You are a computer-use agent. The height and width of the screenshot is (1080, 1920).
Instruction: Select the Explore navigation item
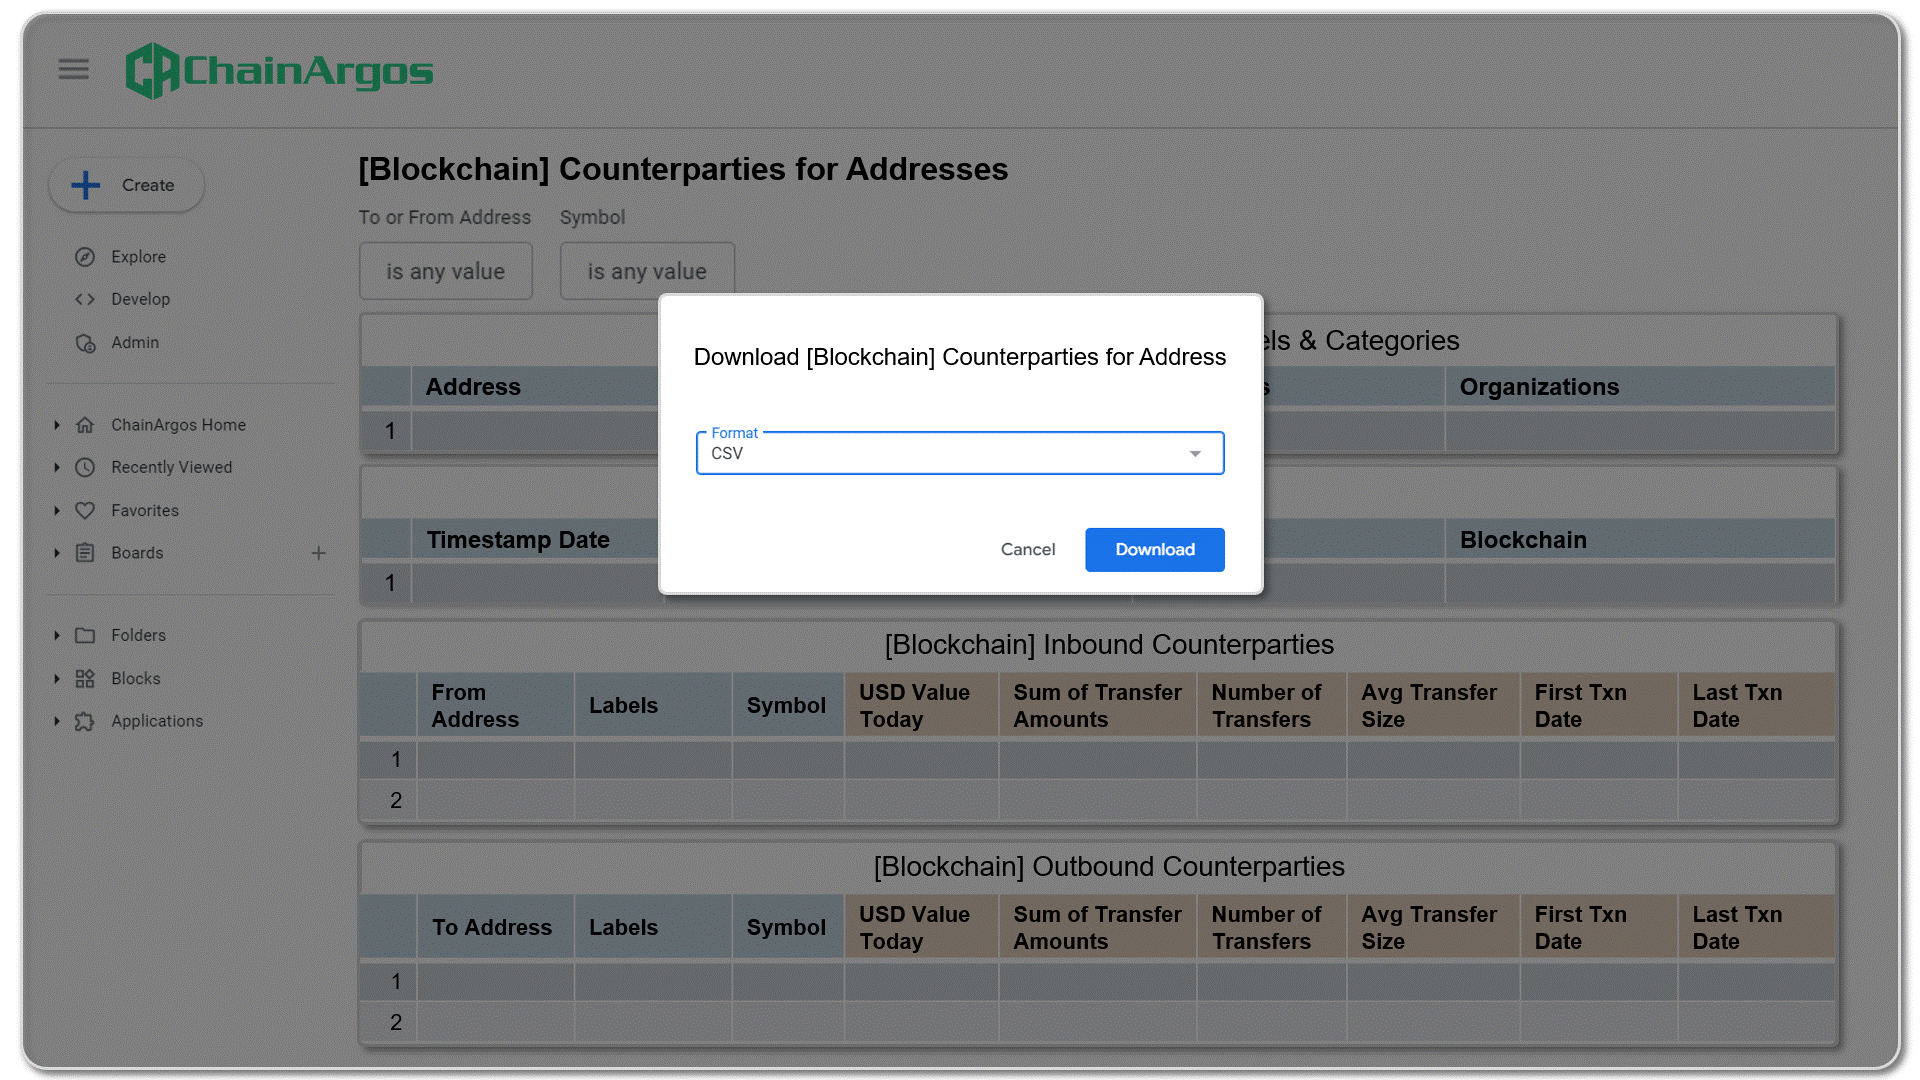point(138,257)
